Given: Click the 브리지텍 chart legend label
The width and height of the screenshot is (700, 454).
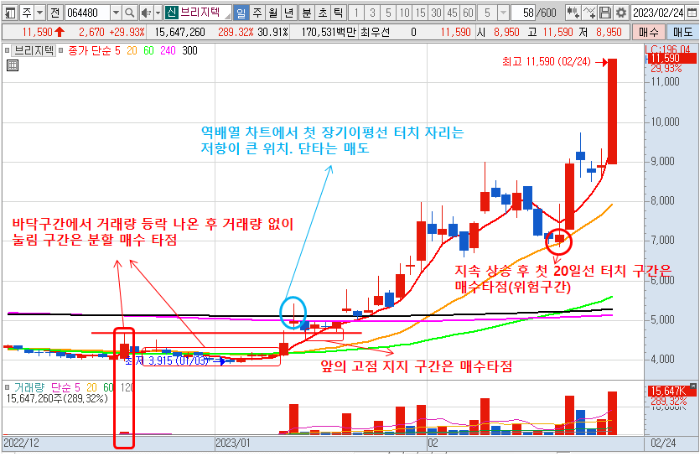Looking at the screenshot, I should click(34, 51).
